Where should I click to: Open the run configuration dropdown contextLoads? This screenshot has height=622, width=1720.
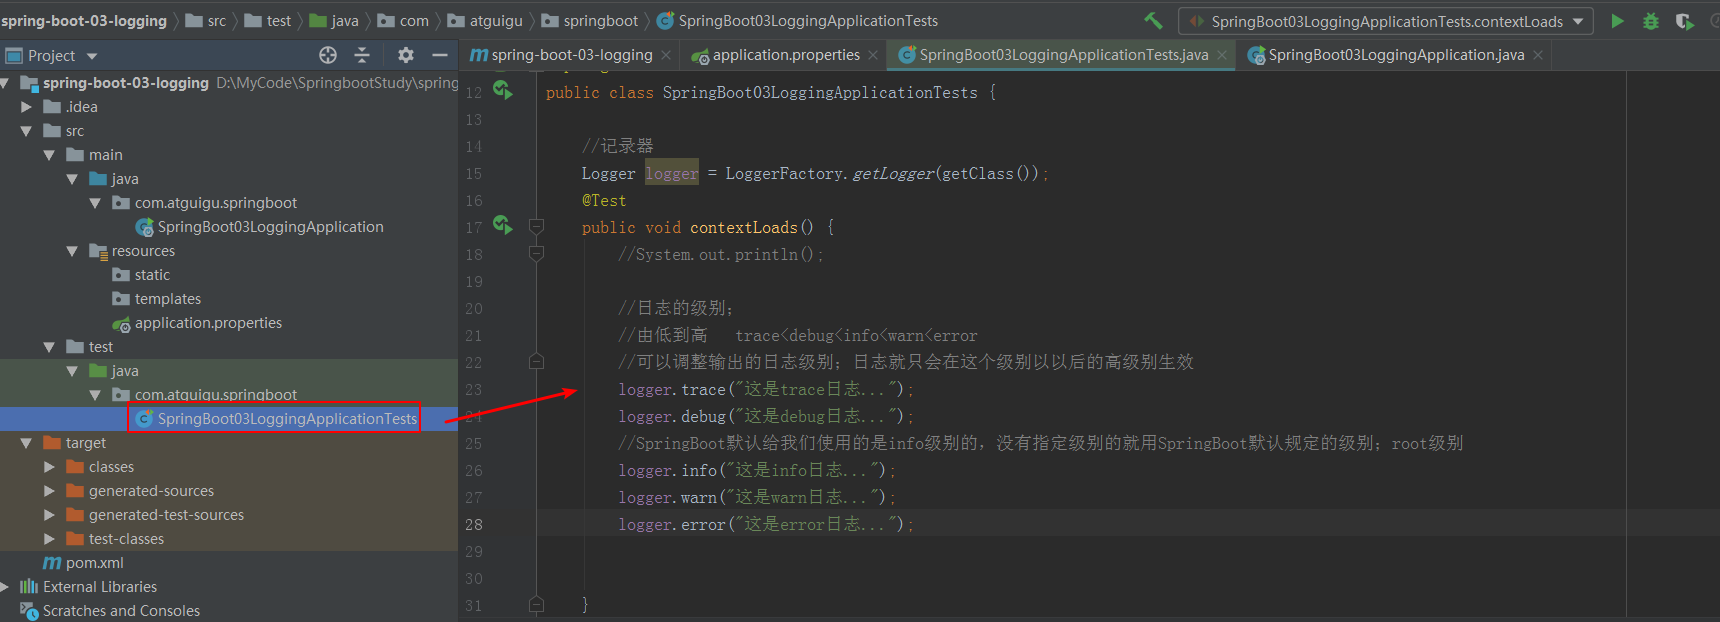coord(1386,21)
